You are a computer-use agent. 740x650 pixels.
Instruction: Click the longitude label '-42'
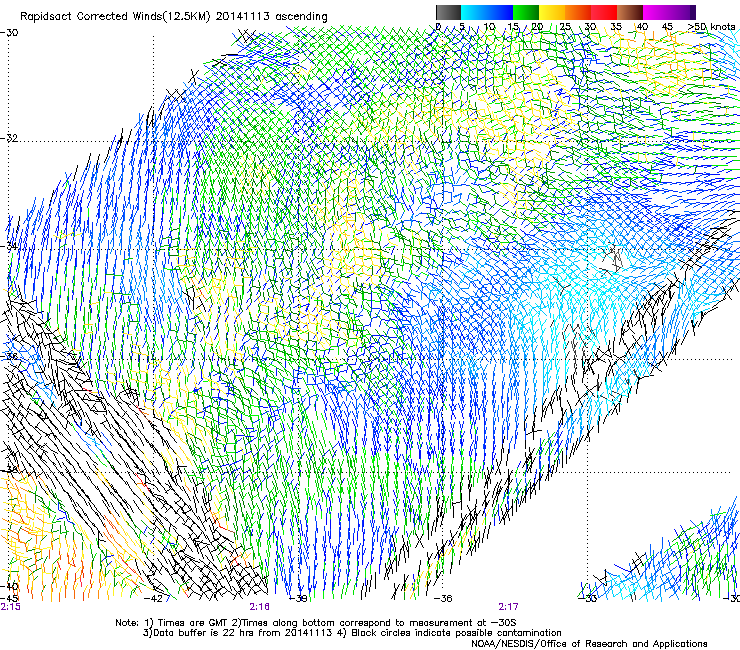pos(153,599)
